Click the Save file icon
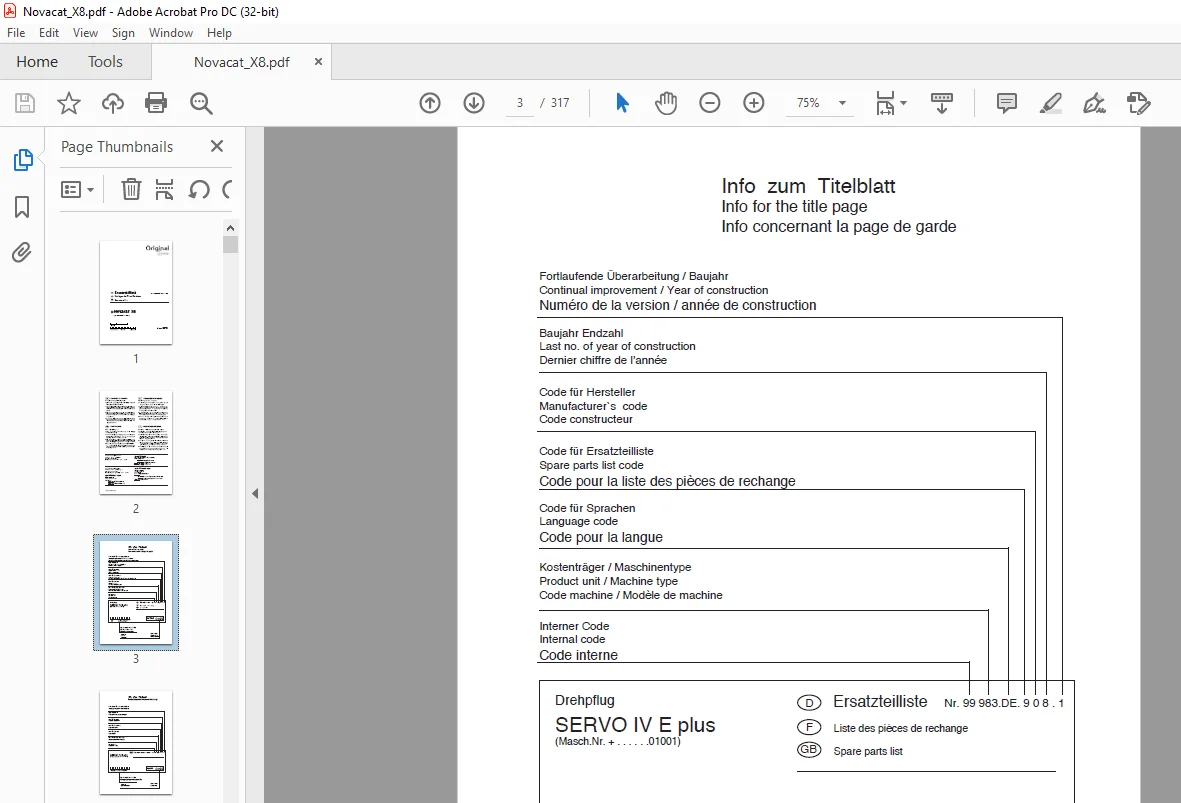This screenshot has height=803, width=1181. coord(25,103)
